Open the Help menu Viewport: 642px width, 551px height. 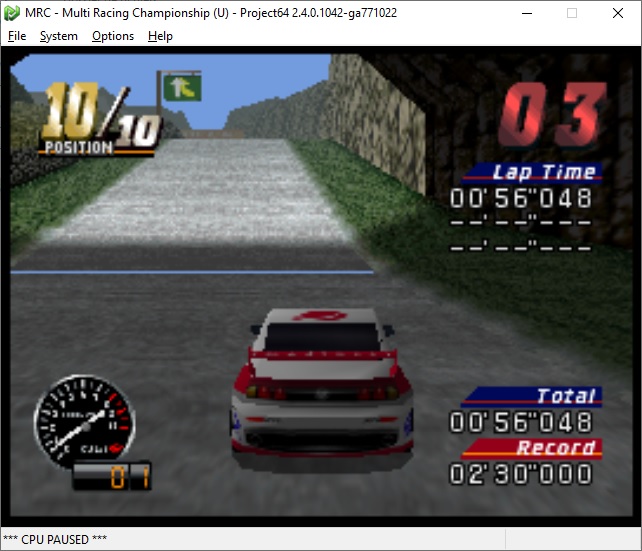click(160, 36)
